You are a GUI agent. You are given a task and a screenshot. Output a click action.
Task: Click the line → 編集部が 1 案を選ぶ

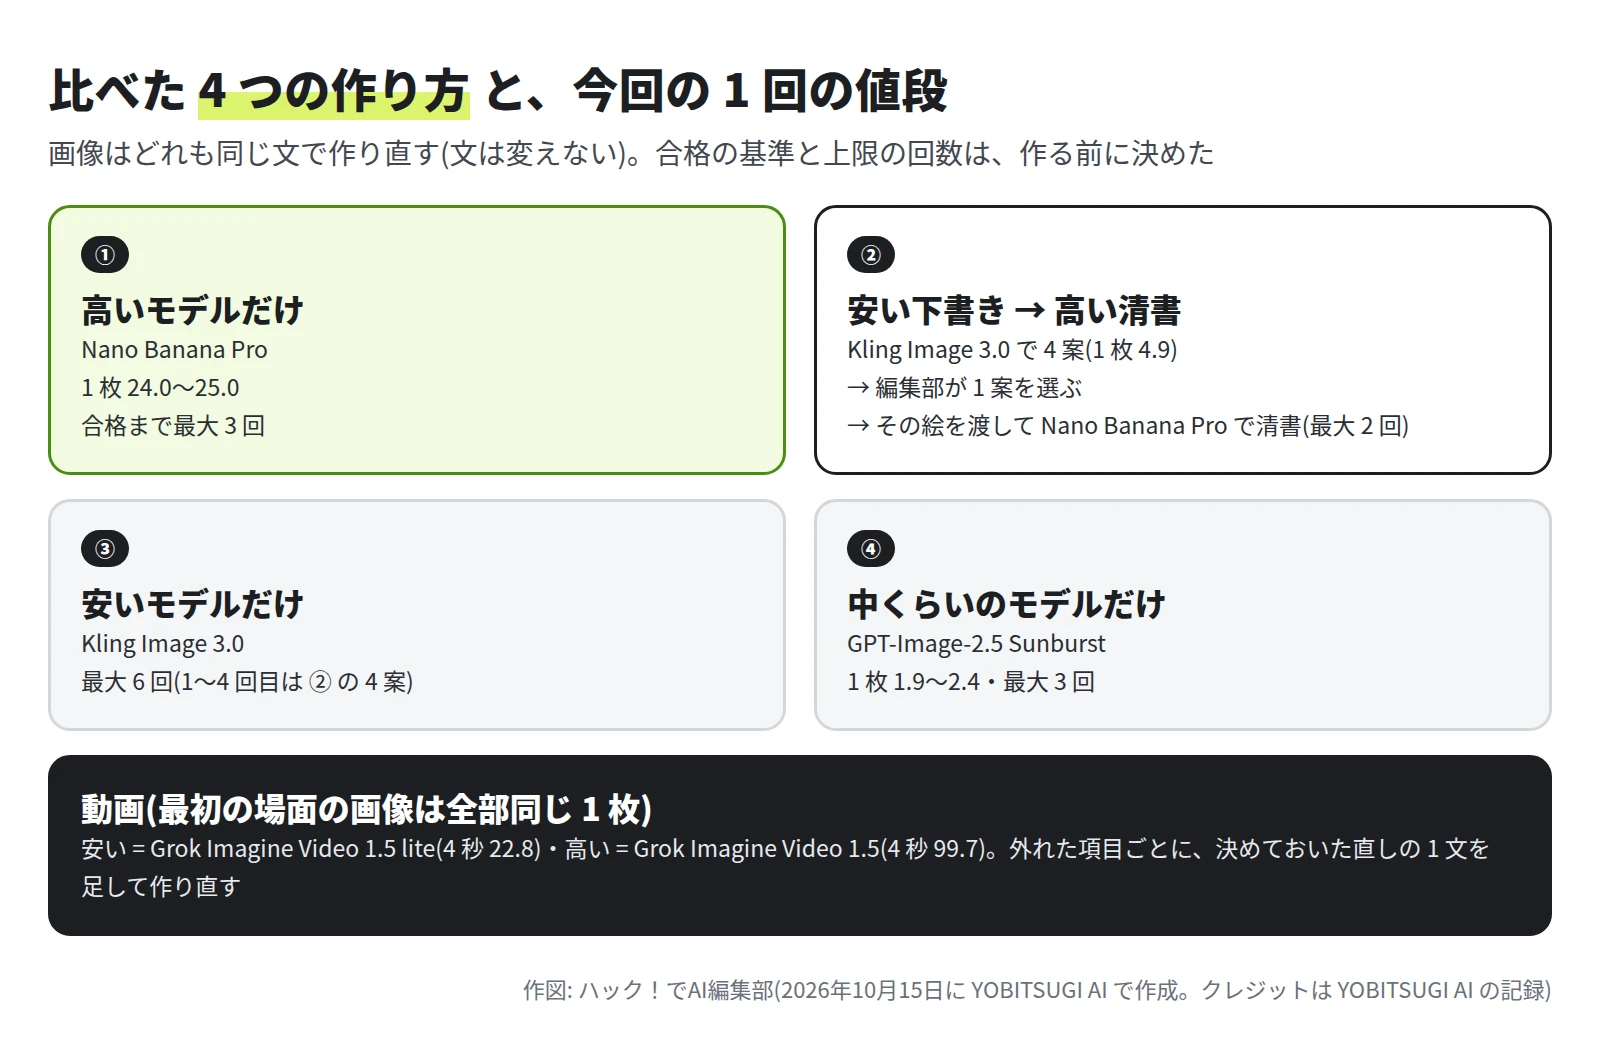[x=964, y=388]
